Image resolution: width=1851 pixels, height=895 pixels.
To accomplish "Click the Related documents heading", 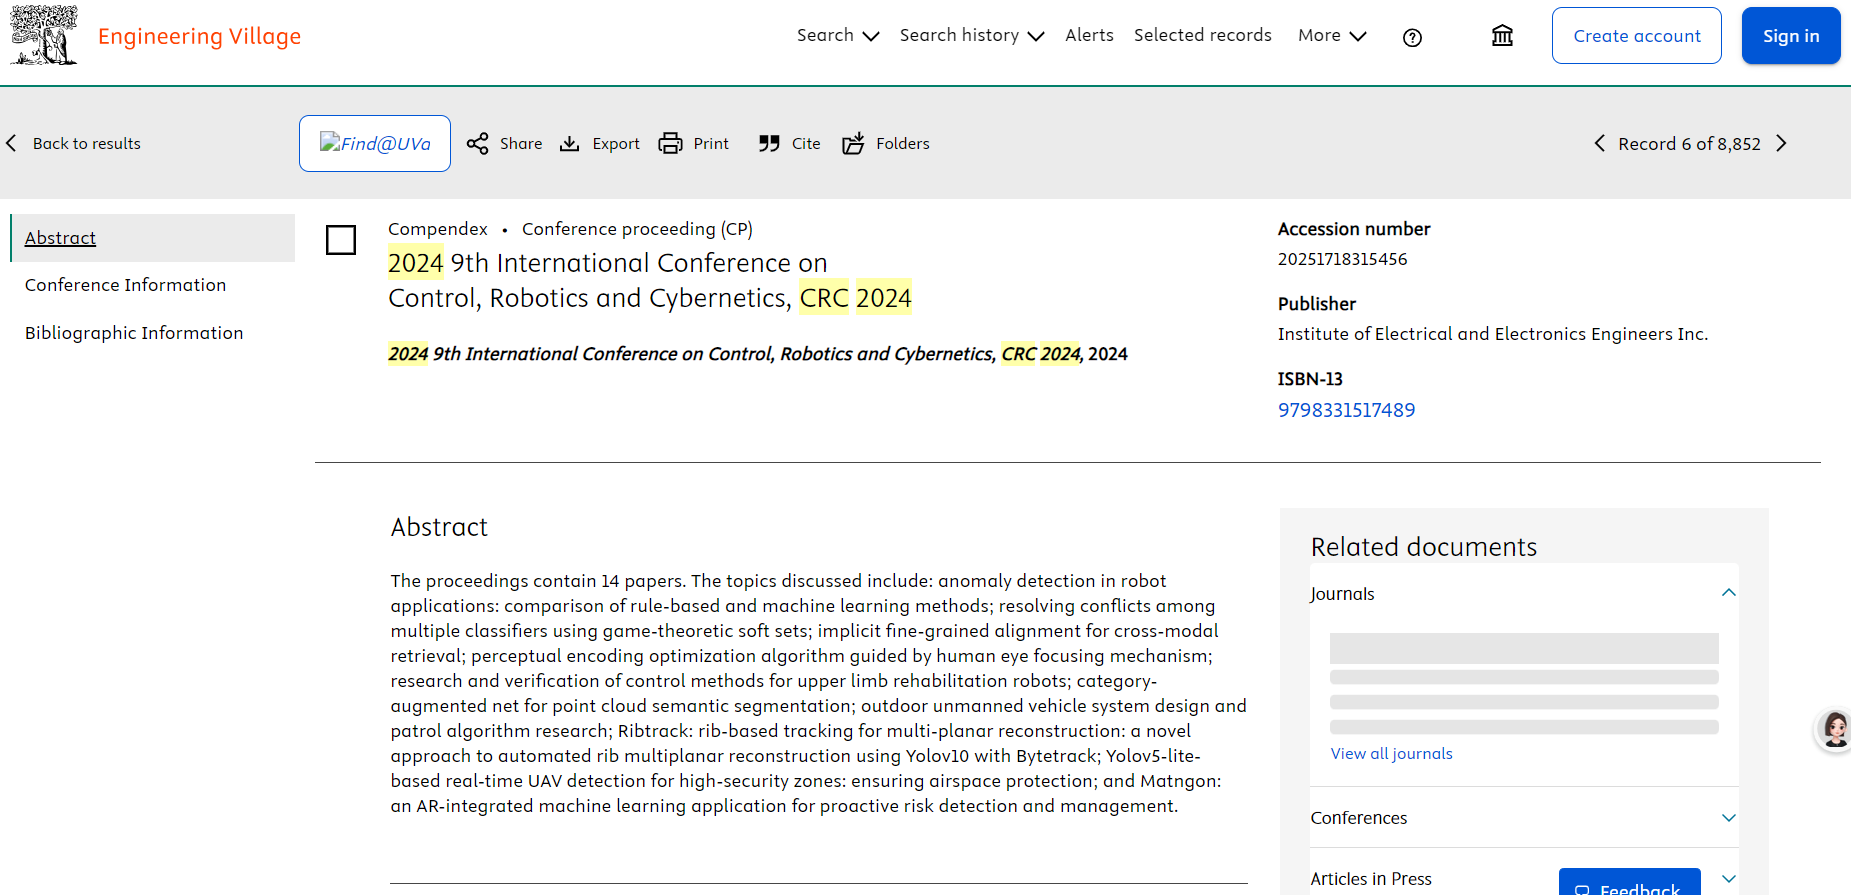I will pyautogui.click(x=1424, y=547).
